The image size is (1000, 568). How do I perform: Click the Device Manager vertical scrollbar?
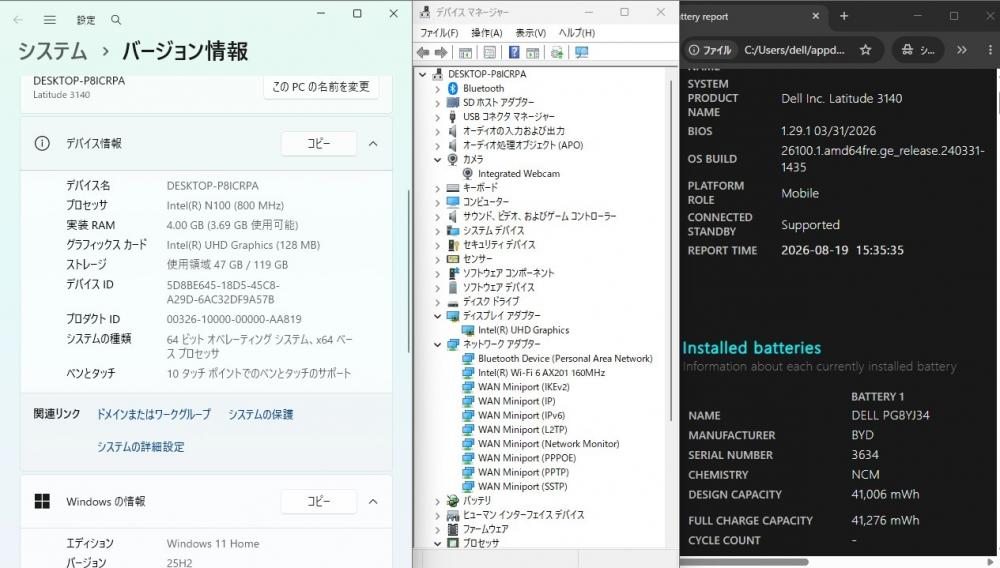[672, 249]
